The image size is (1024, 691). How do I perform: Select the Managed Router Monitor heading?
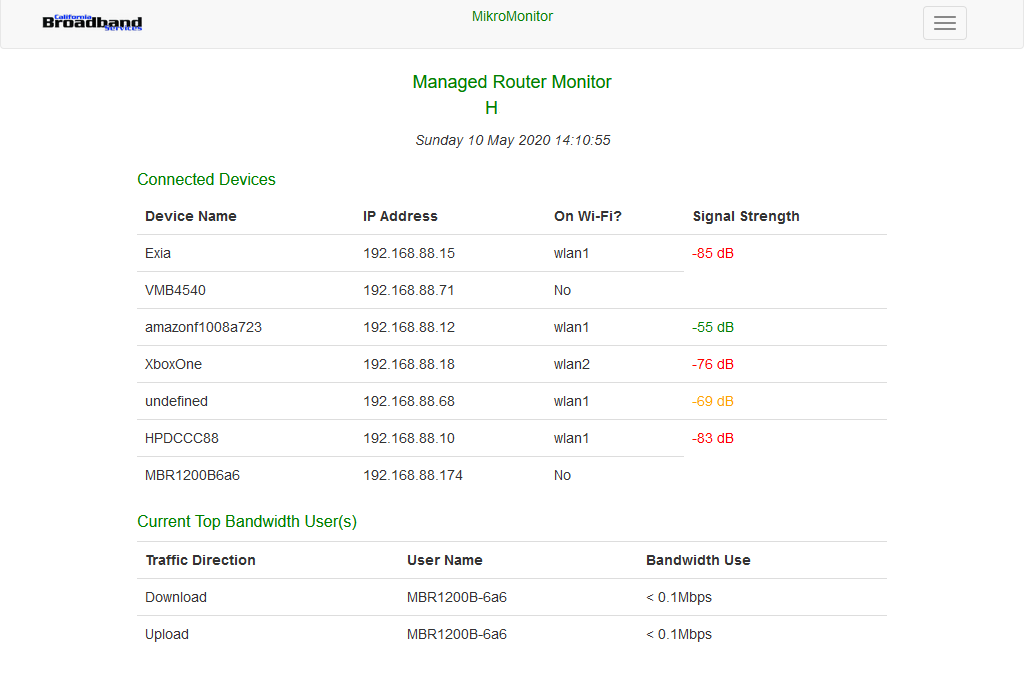tap(512, 82)
